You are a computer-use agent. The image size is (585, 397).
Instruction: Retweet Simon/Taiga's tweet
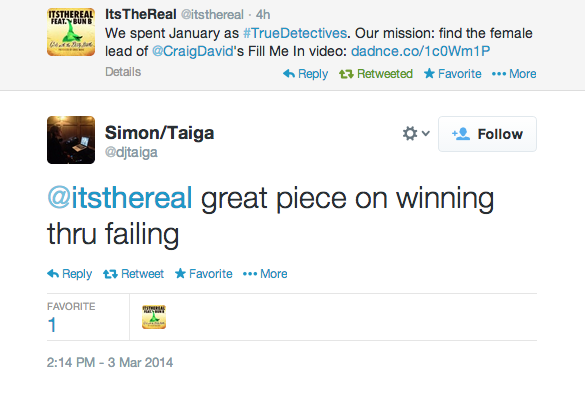point(134,274)
